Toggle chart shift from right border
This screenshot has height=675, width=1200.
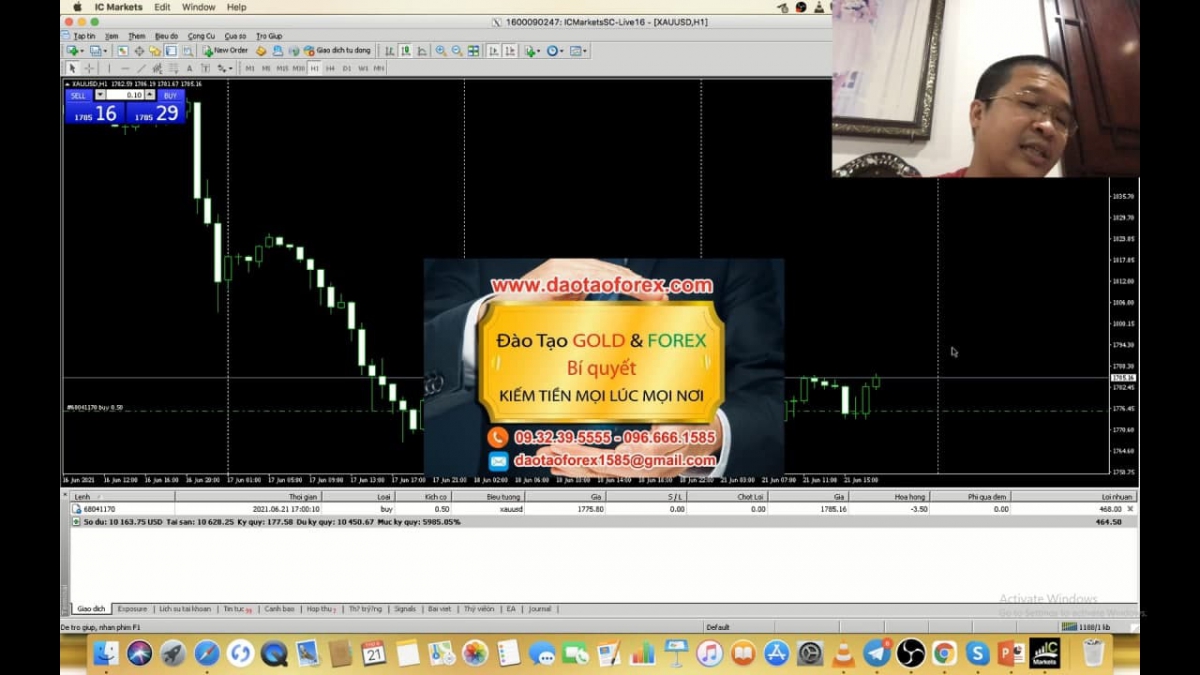coord(509,50)
